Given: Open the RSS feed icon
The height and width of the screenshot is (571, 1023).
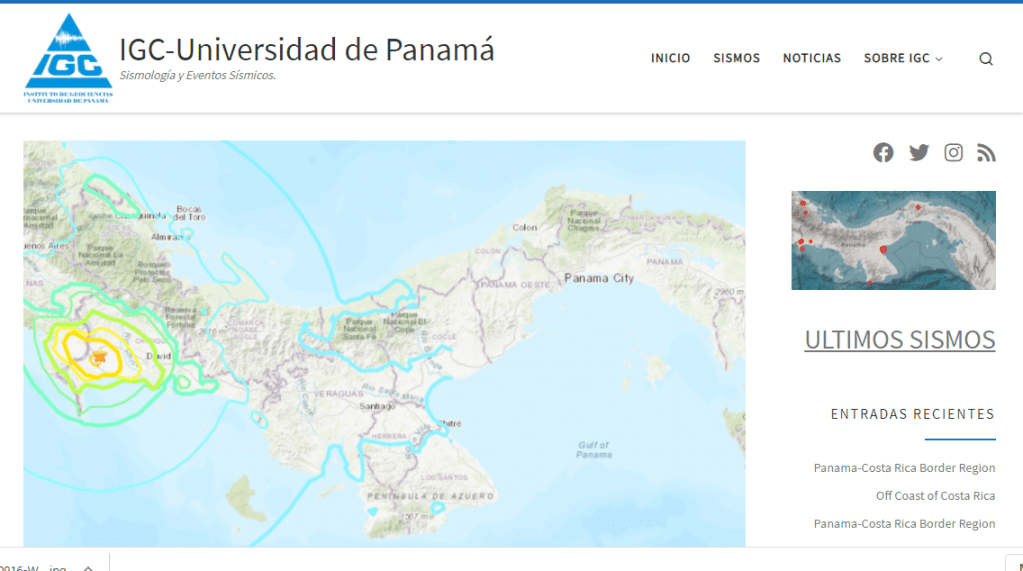Looking at the screenshot, I should 986,153.
